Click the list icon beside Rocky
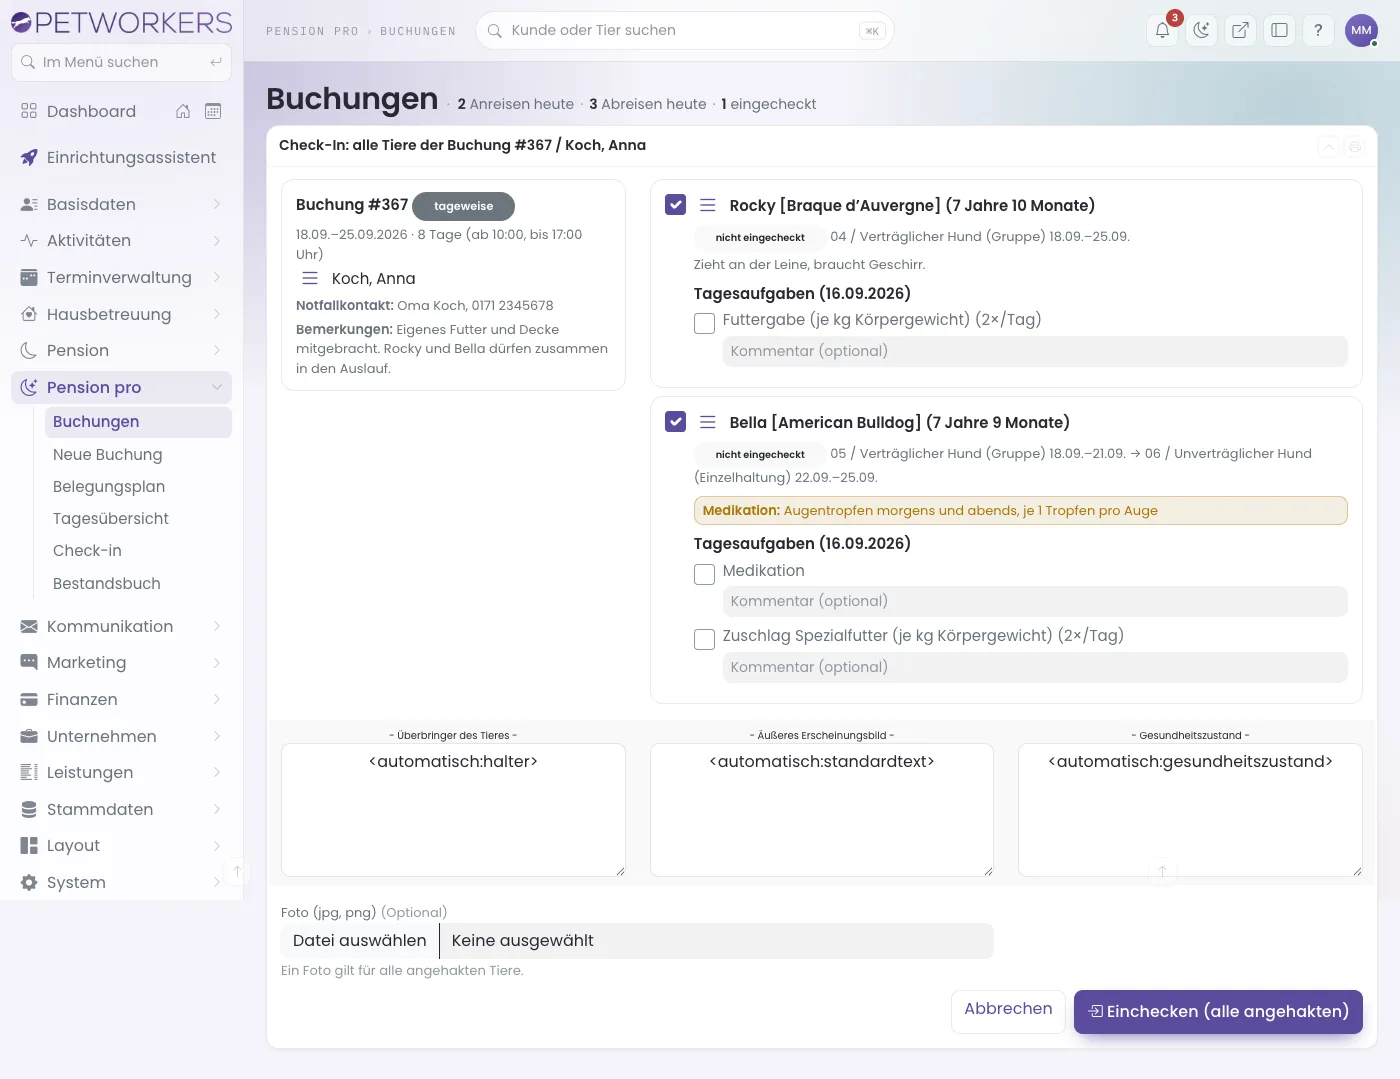This screenshot has height=1079, width=1400. (708, 205)
